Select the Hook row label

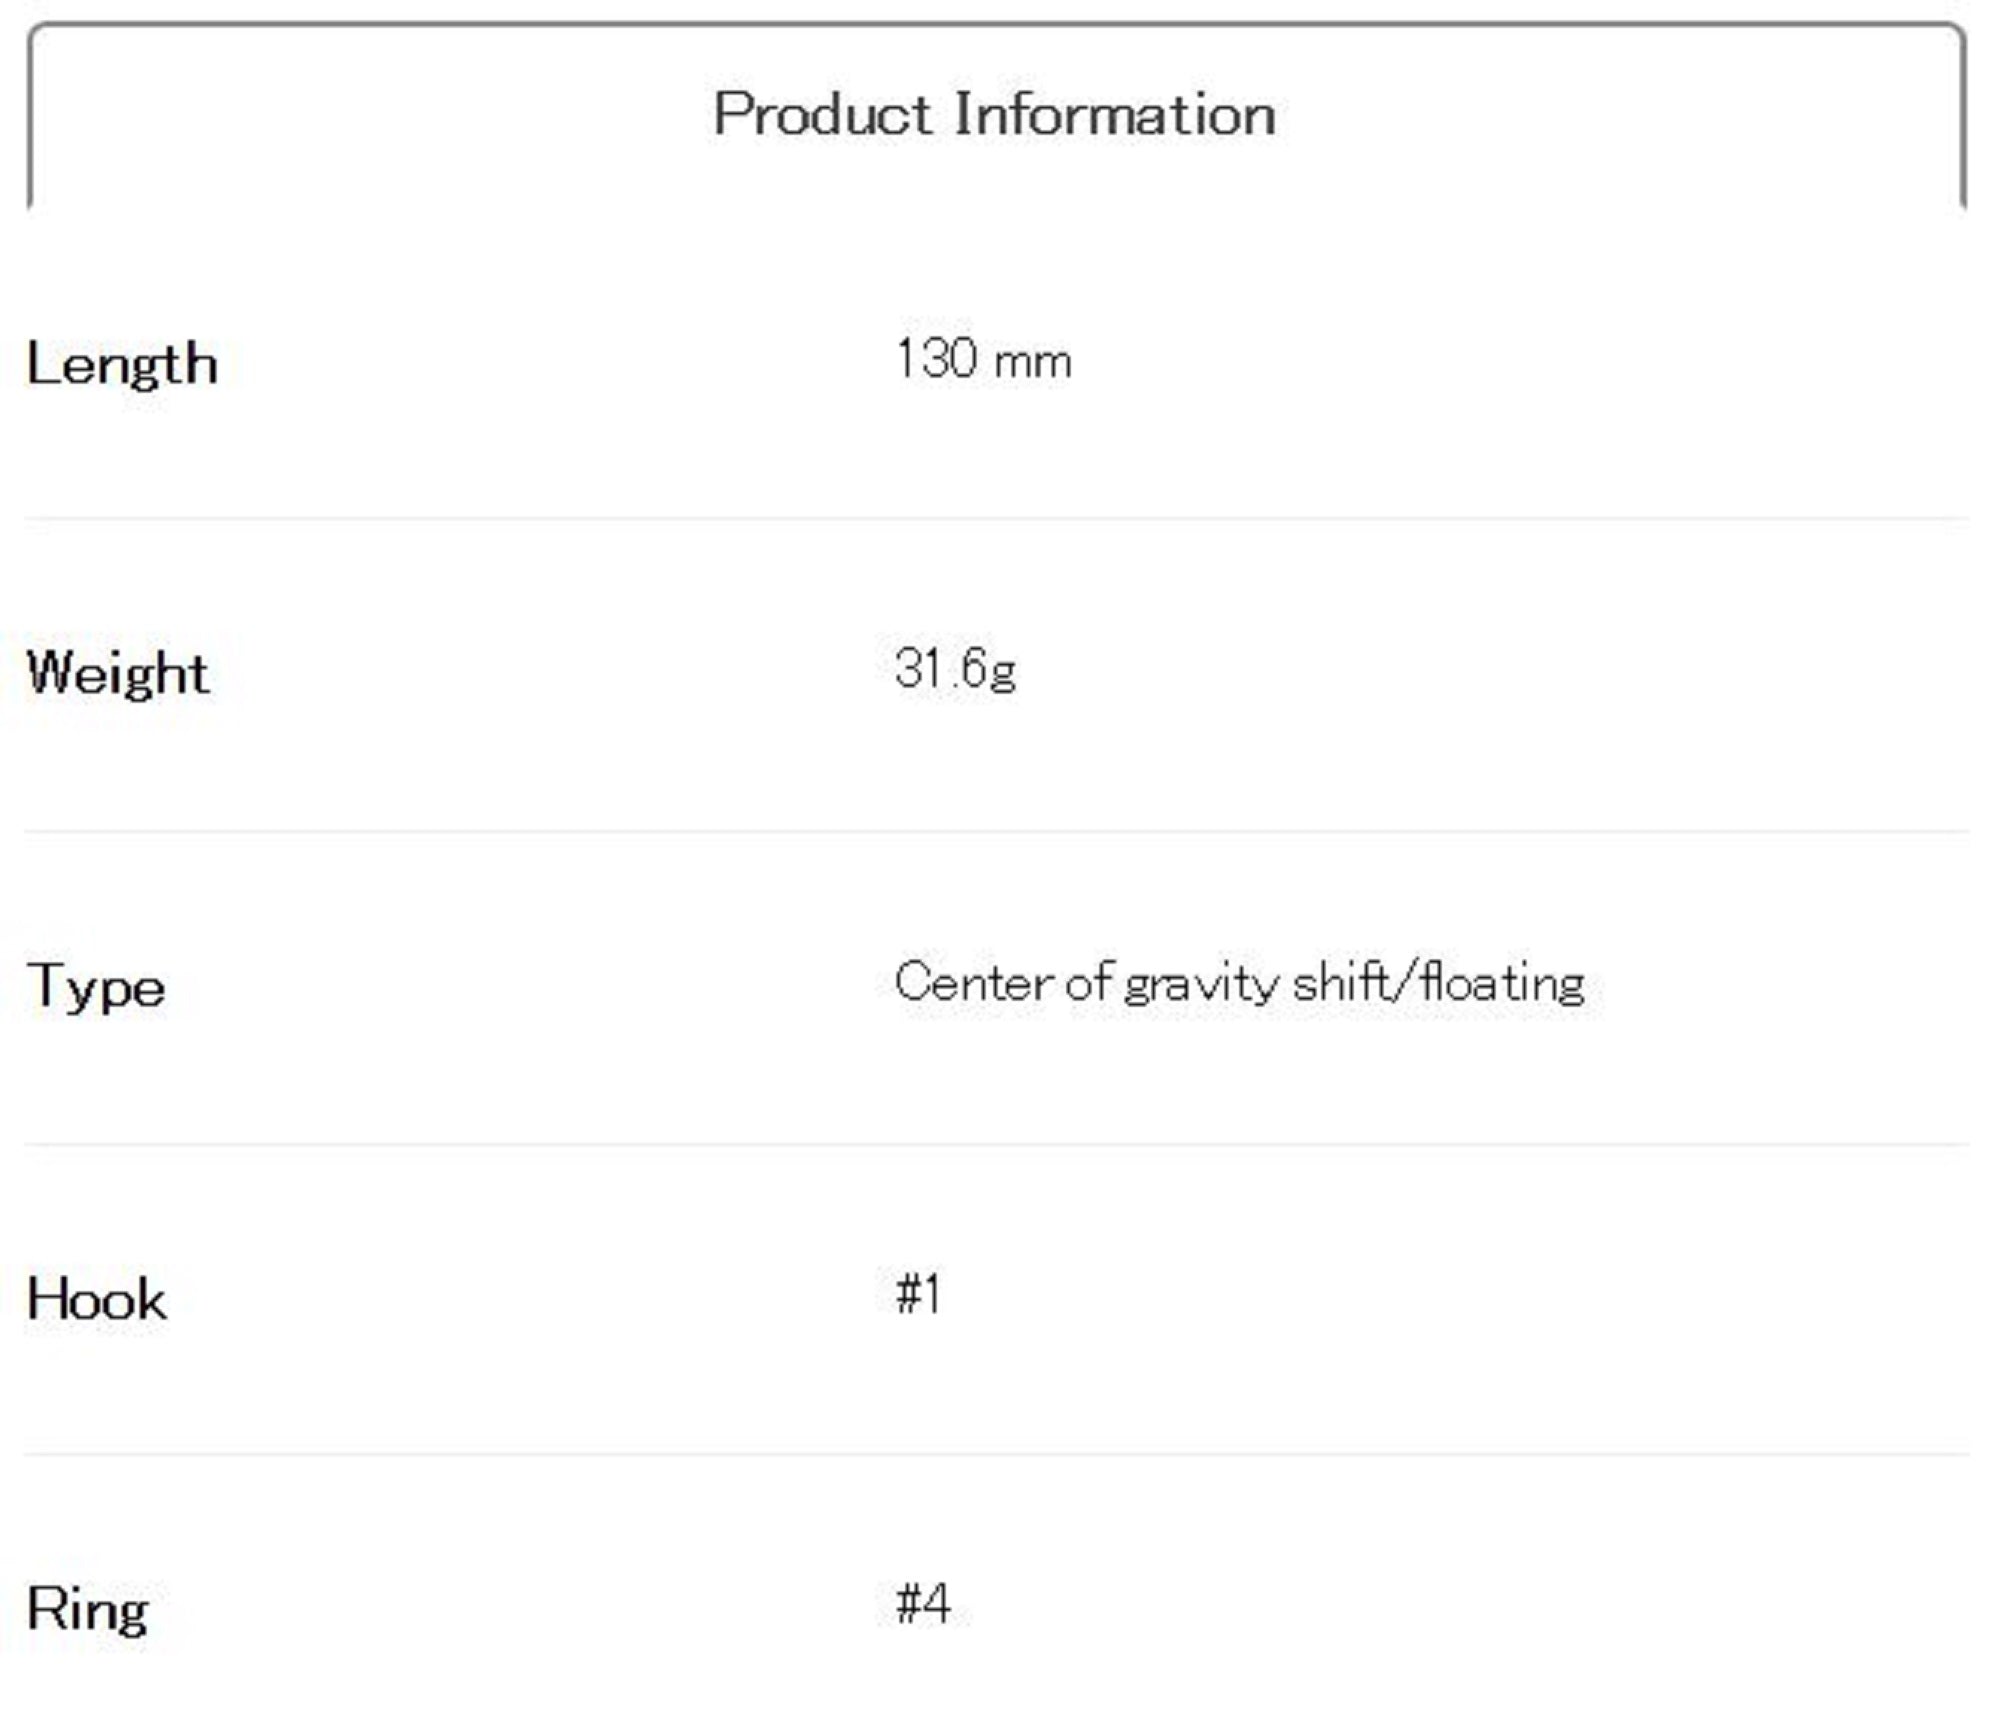pos(97,1299)
